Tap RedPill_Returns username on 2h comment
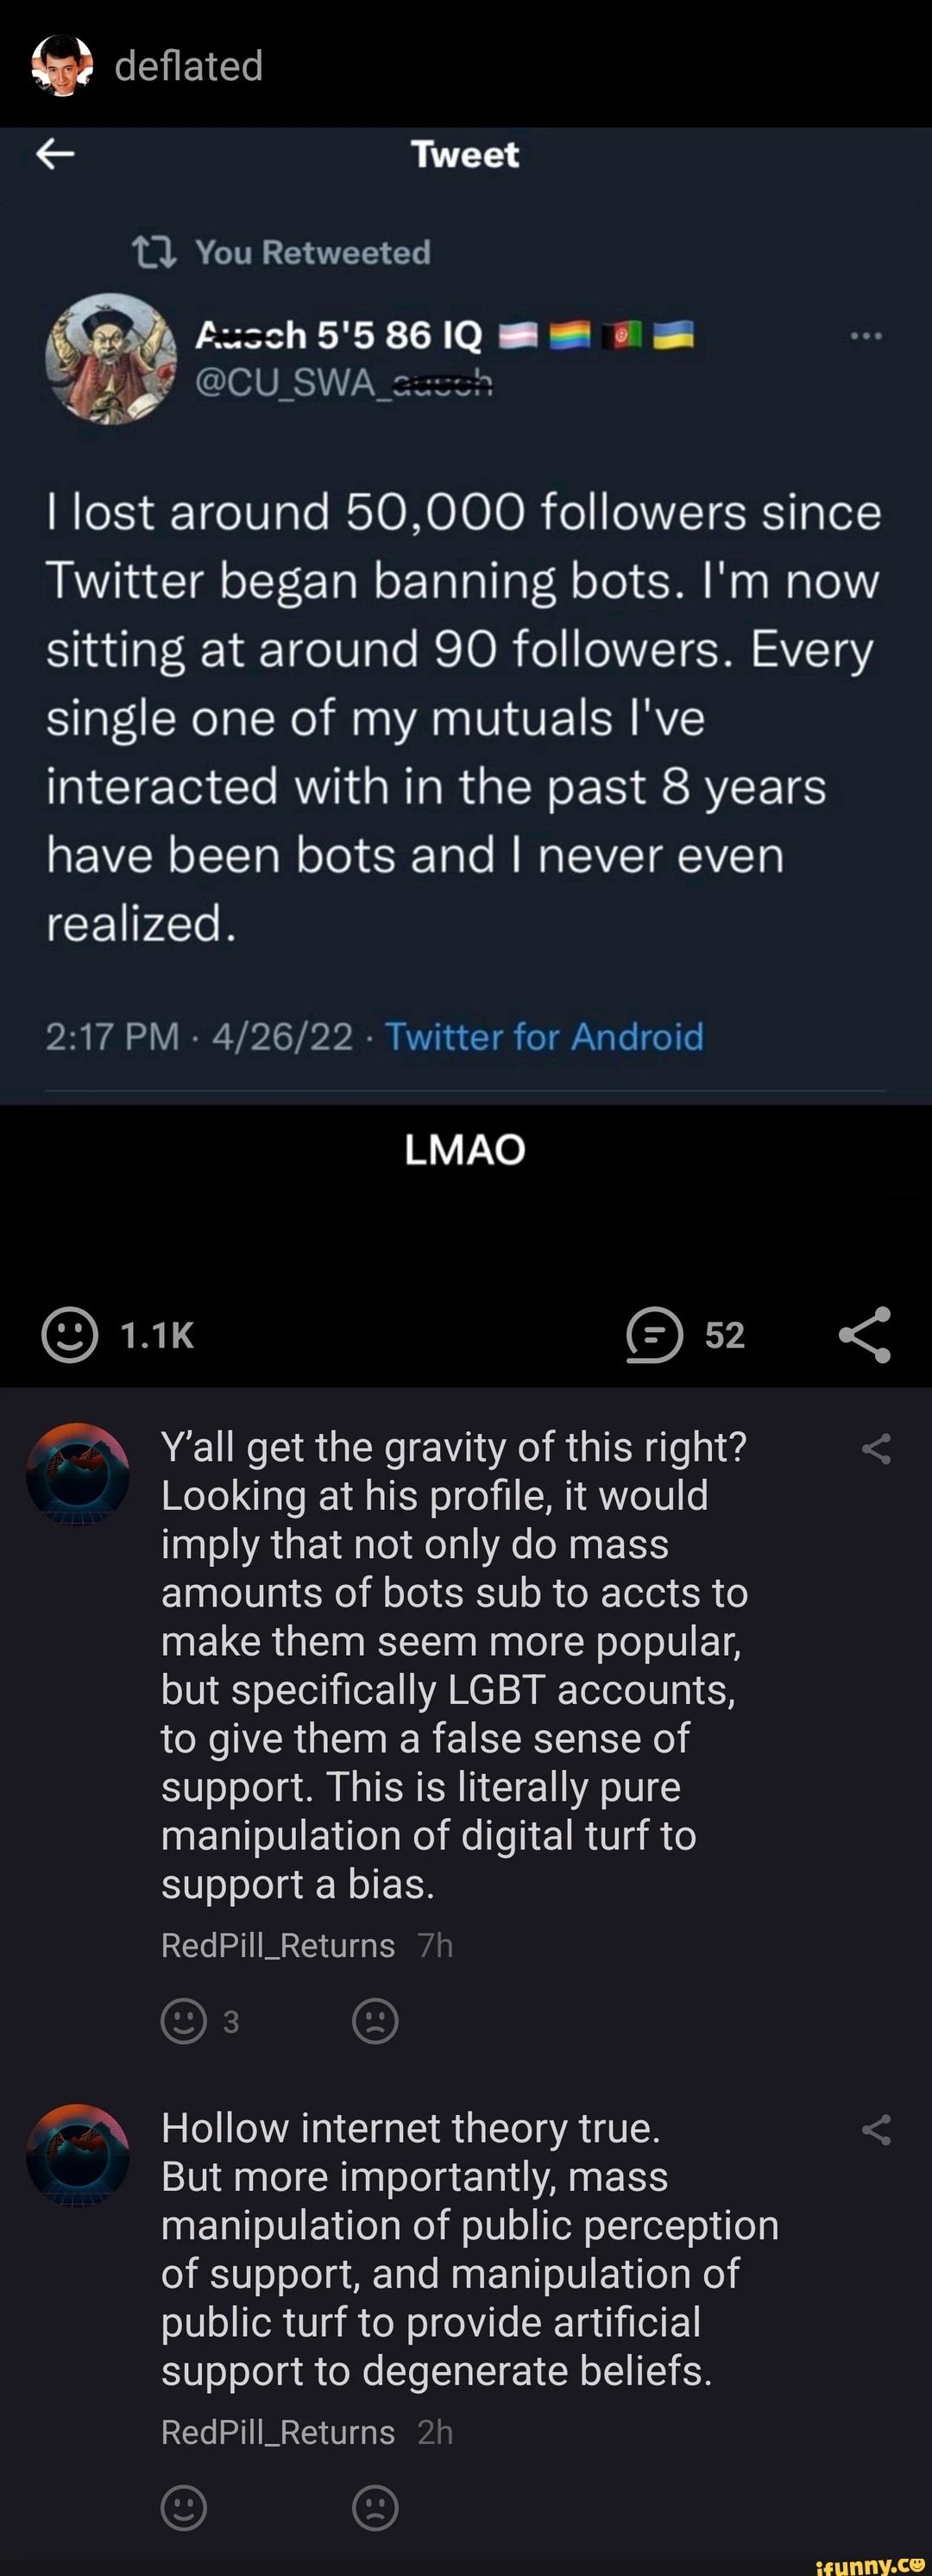Screen dimensions: 932x2576 (x=278, y=2432)
